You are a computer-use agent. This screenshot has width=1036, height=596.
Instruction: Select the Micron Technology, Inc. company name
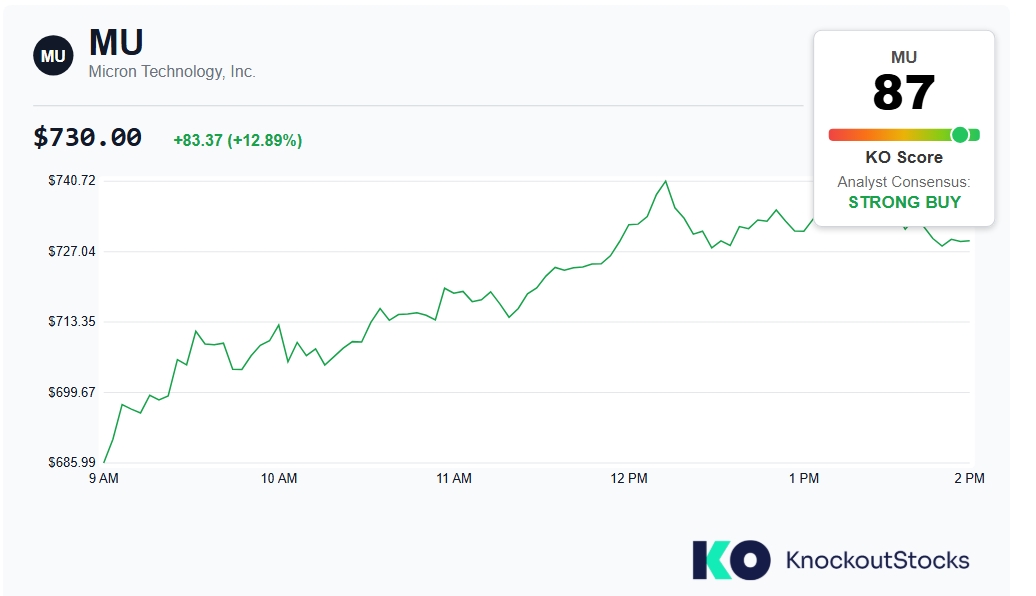tap(172, 71)
